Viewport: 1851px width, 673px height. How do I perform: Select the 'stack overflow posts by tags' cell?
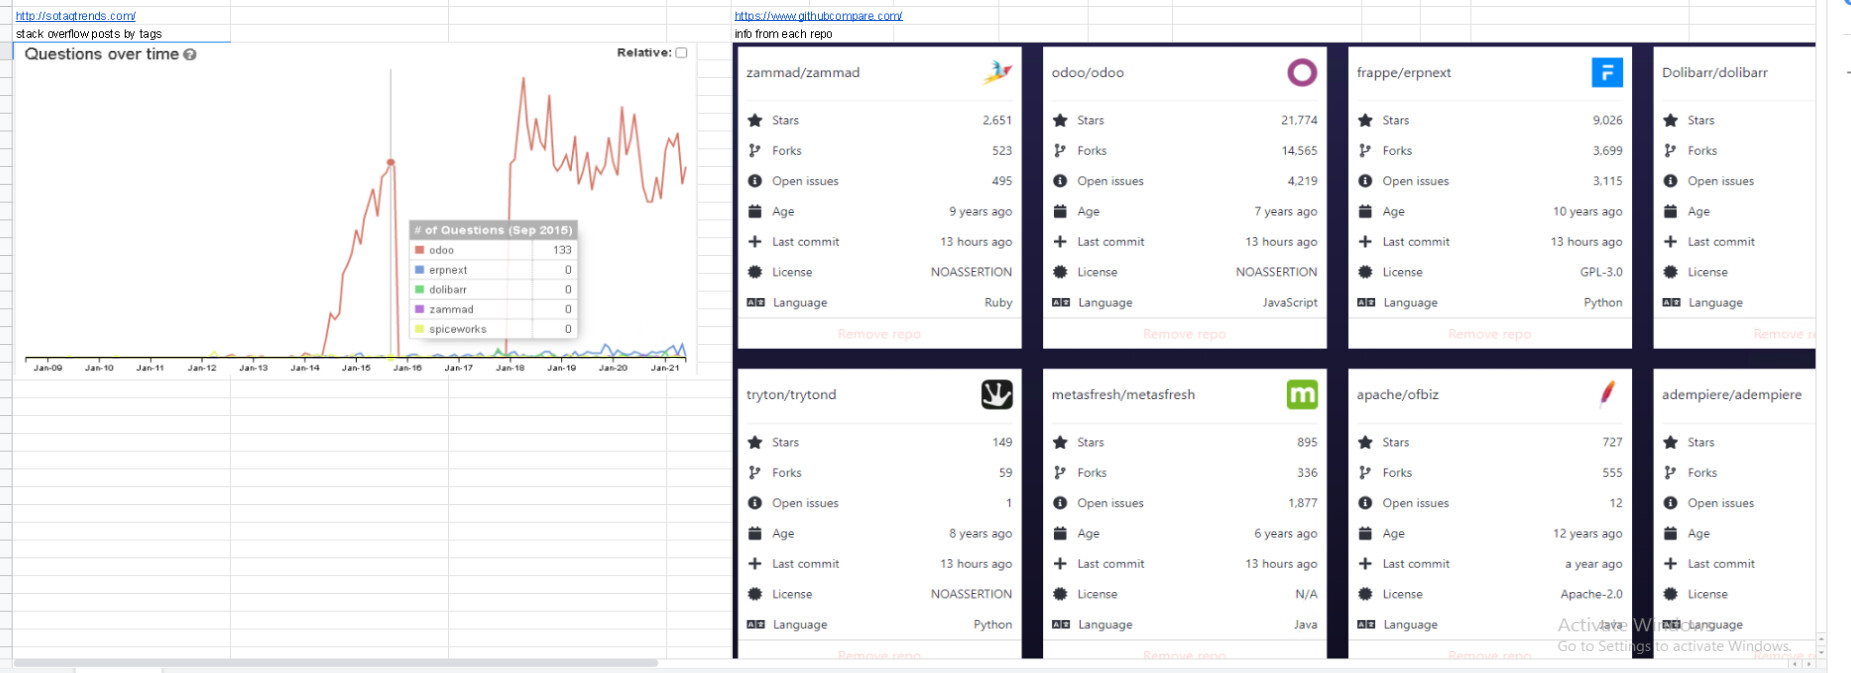tap(122, 34)
